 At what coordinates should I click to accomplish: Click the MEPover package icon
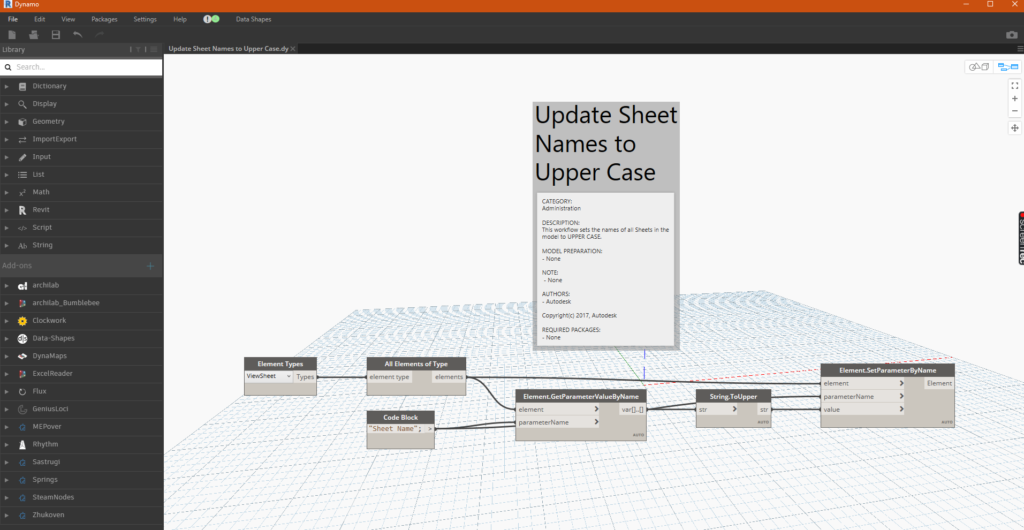tap(22, 427)
